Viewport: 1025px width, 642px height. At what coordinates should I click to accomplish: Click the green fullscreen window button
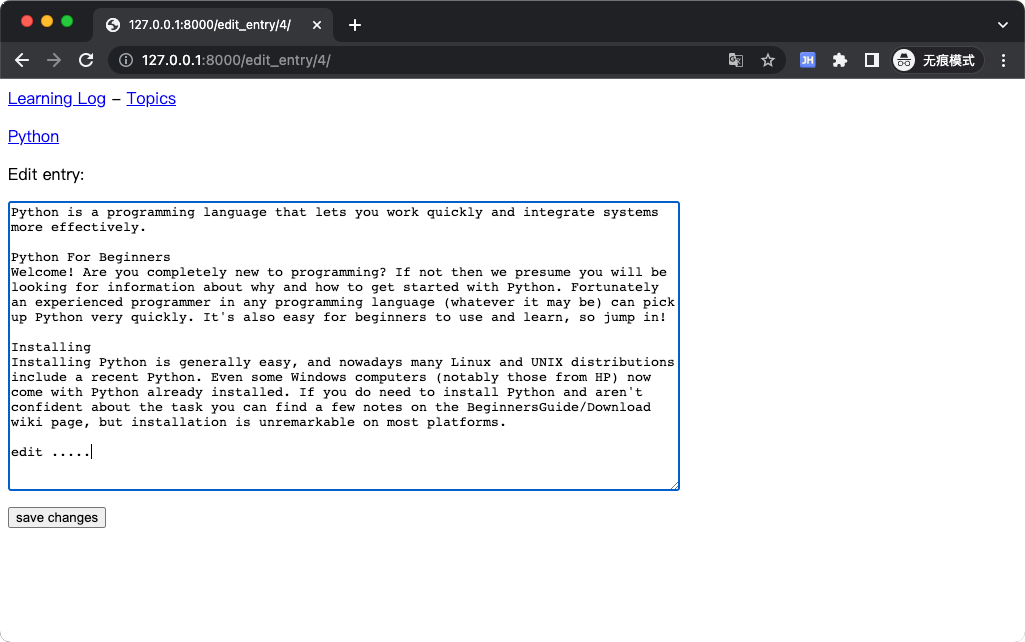[x=67, y=21]
